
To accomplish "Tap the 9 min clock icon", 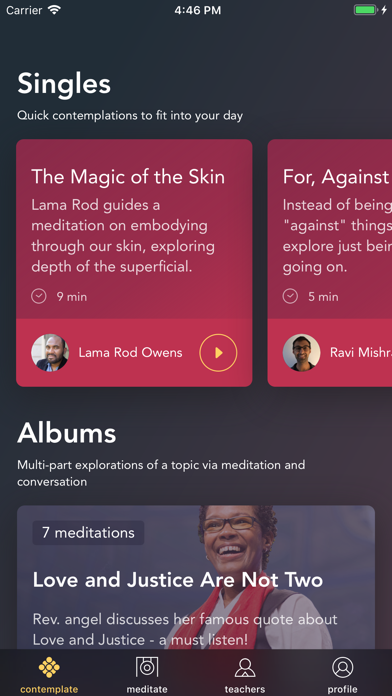I will coord(39,296).
